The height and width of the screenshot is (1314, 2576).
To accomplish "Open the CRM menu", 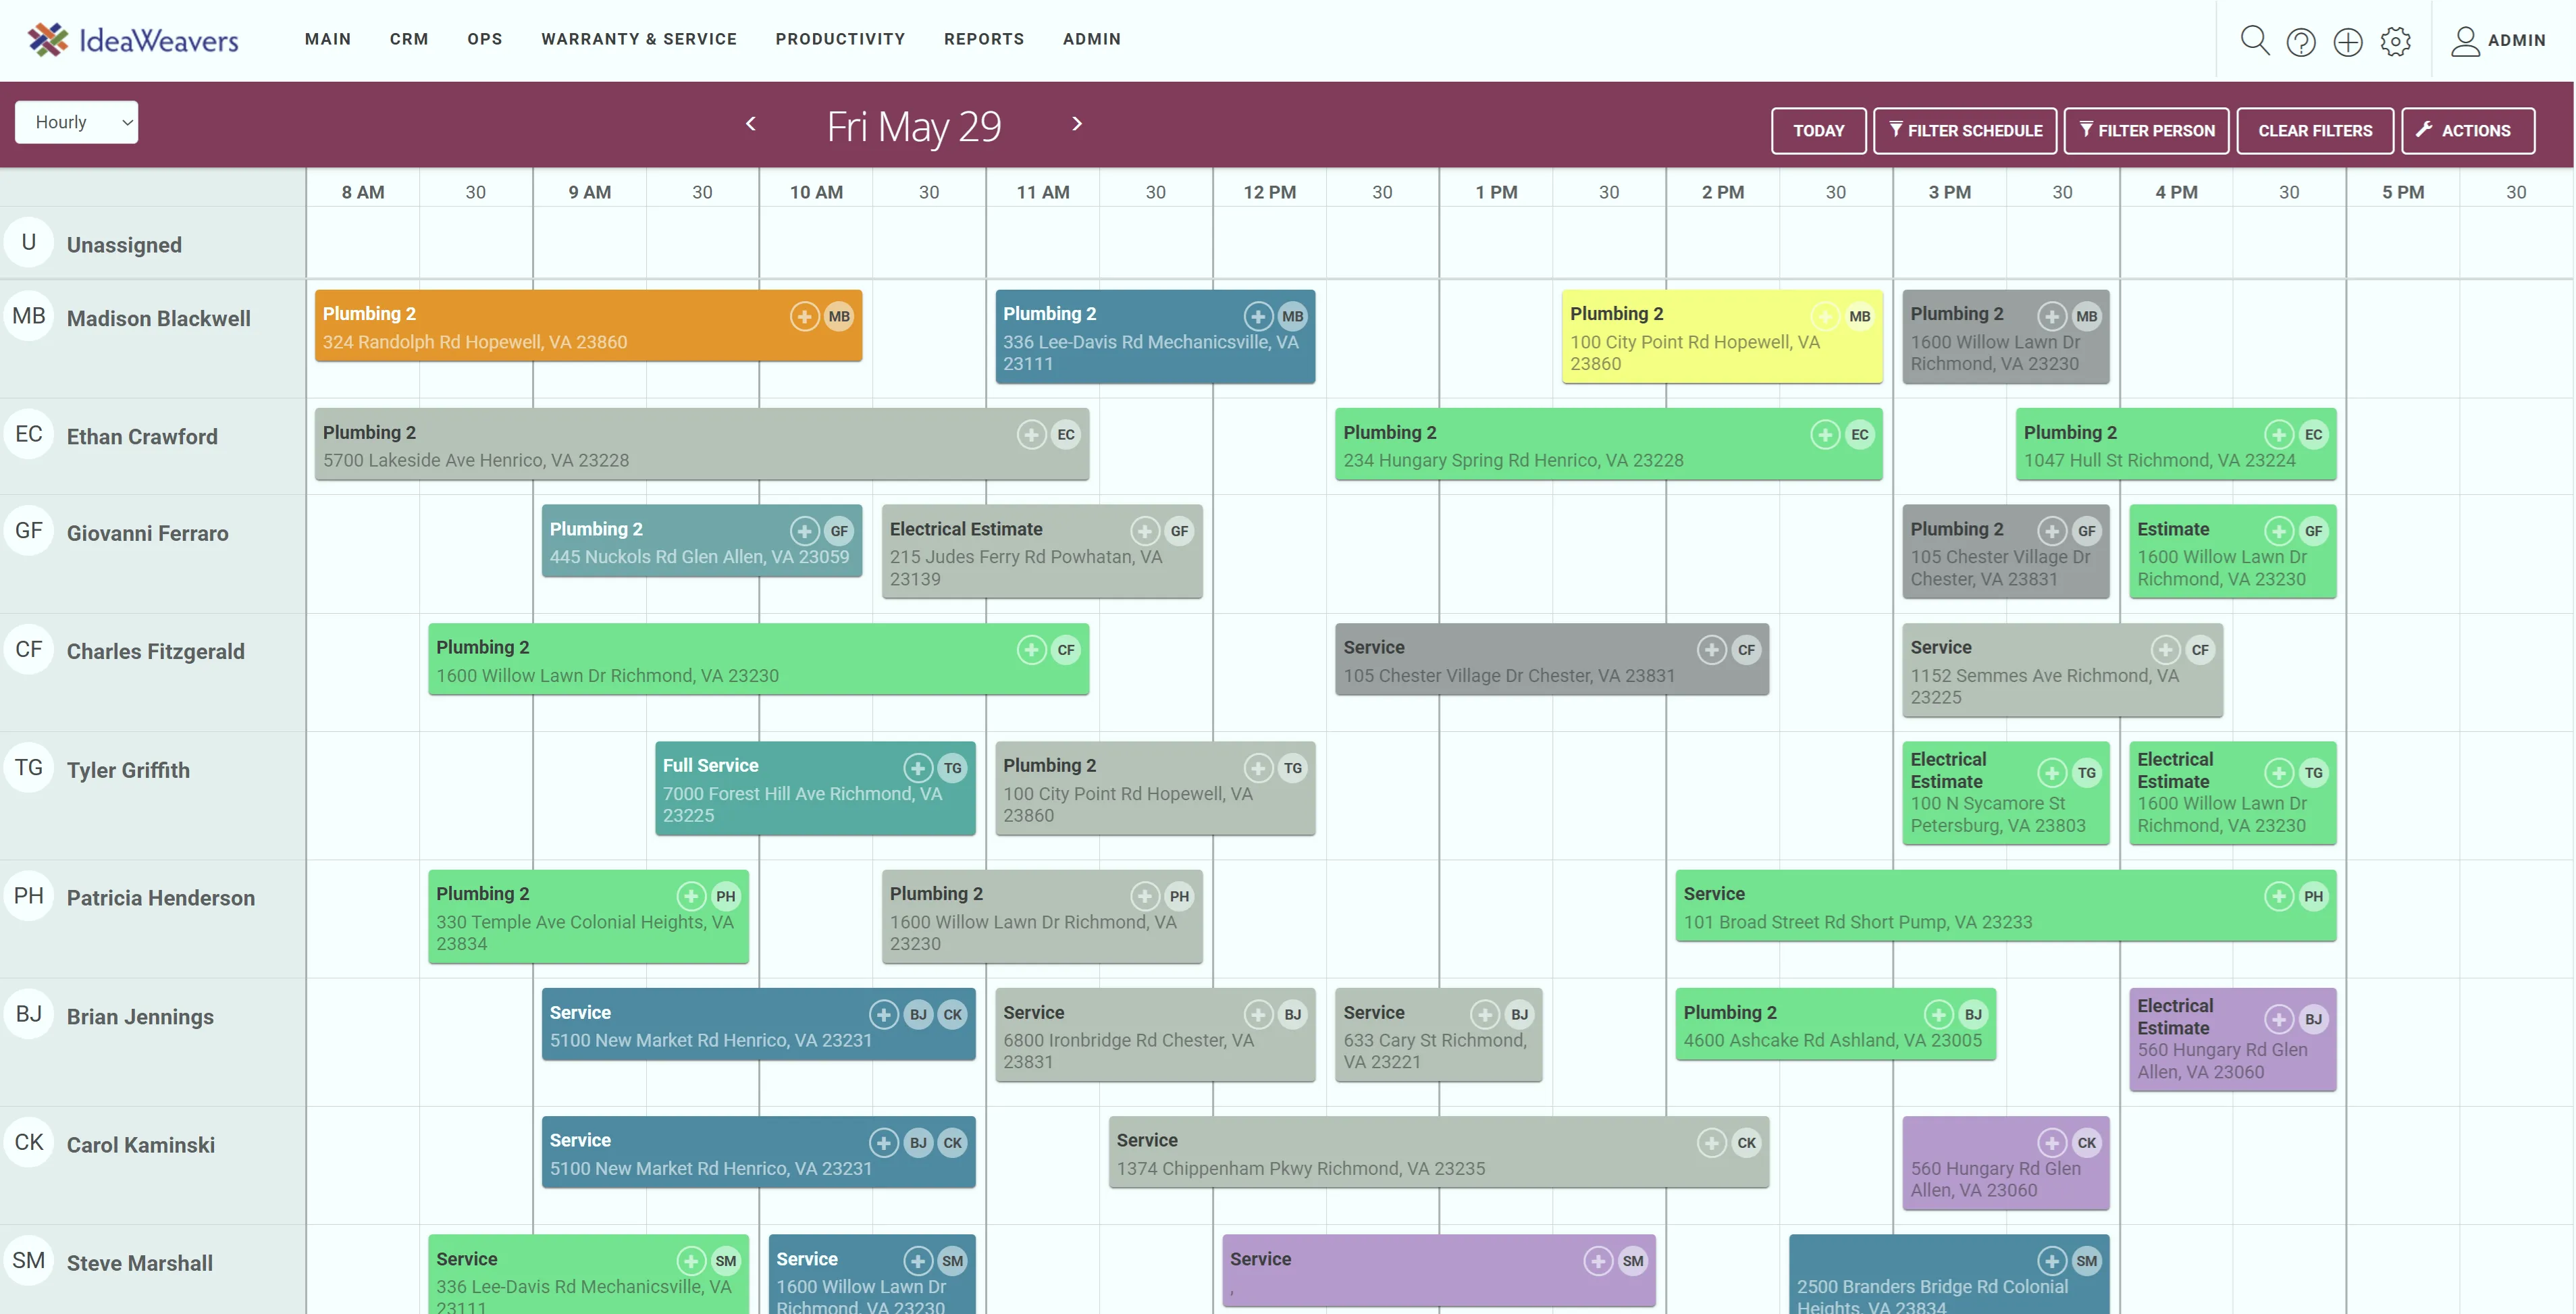I will coord(409,39).
